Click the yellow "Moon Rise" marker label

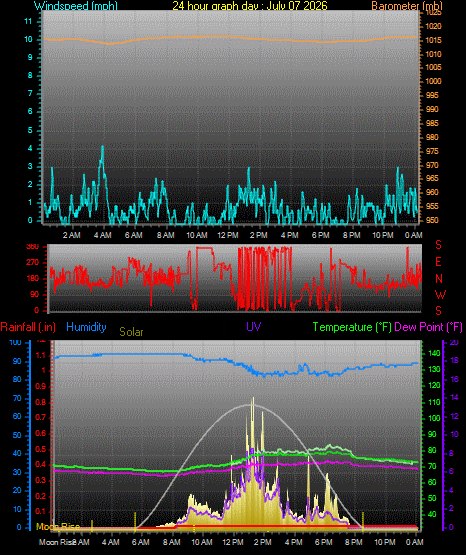[x=58, y=527]
